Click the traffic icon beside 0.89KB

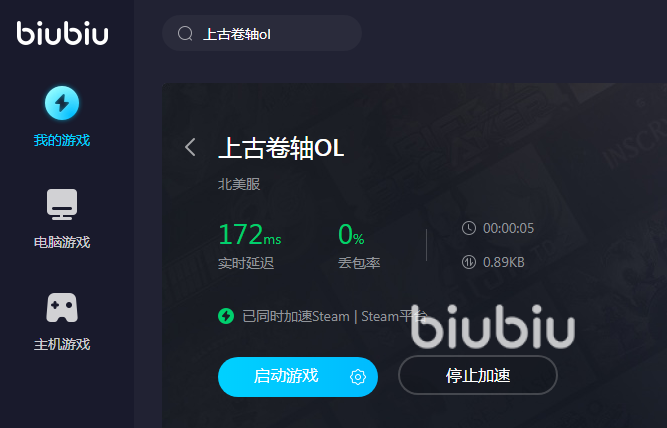(x=469, y=262)
